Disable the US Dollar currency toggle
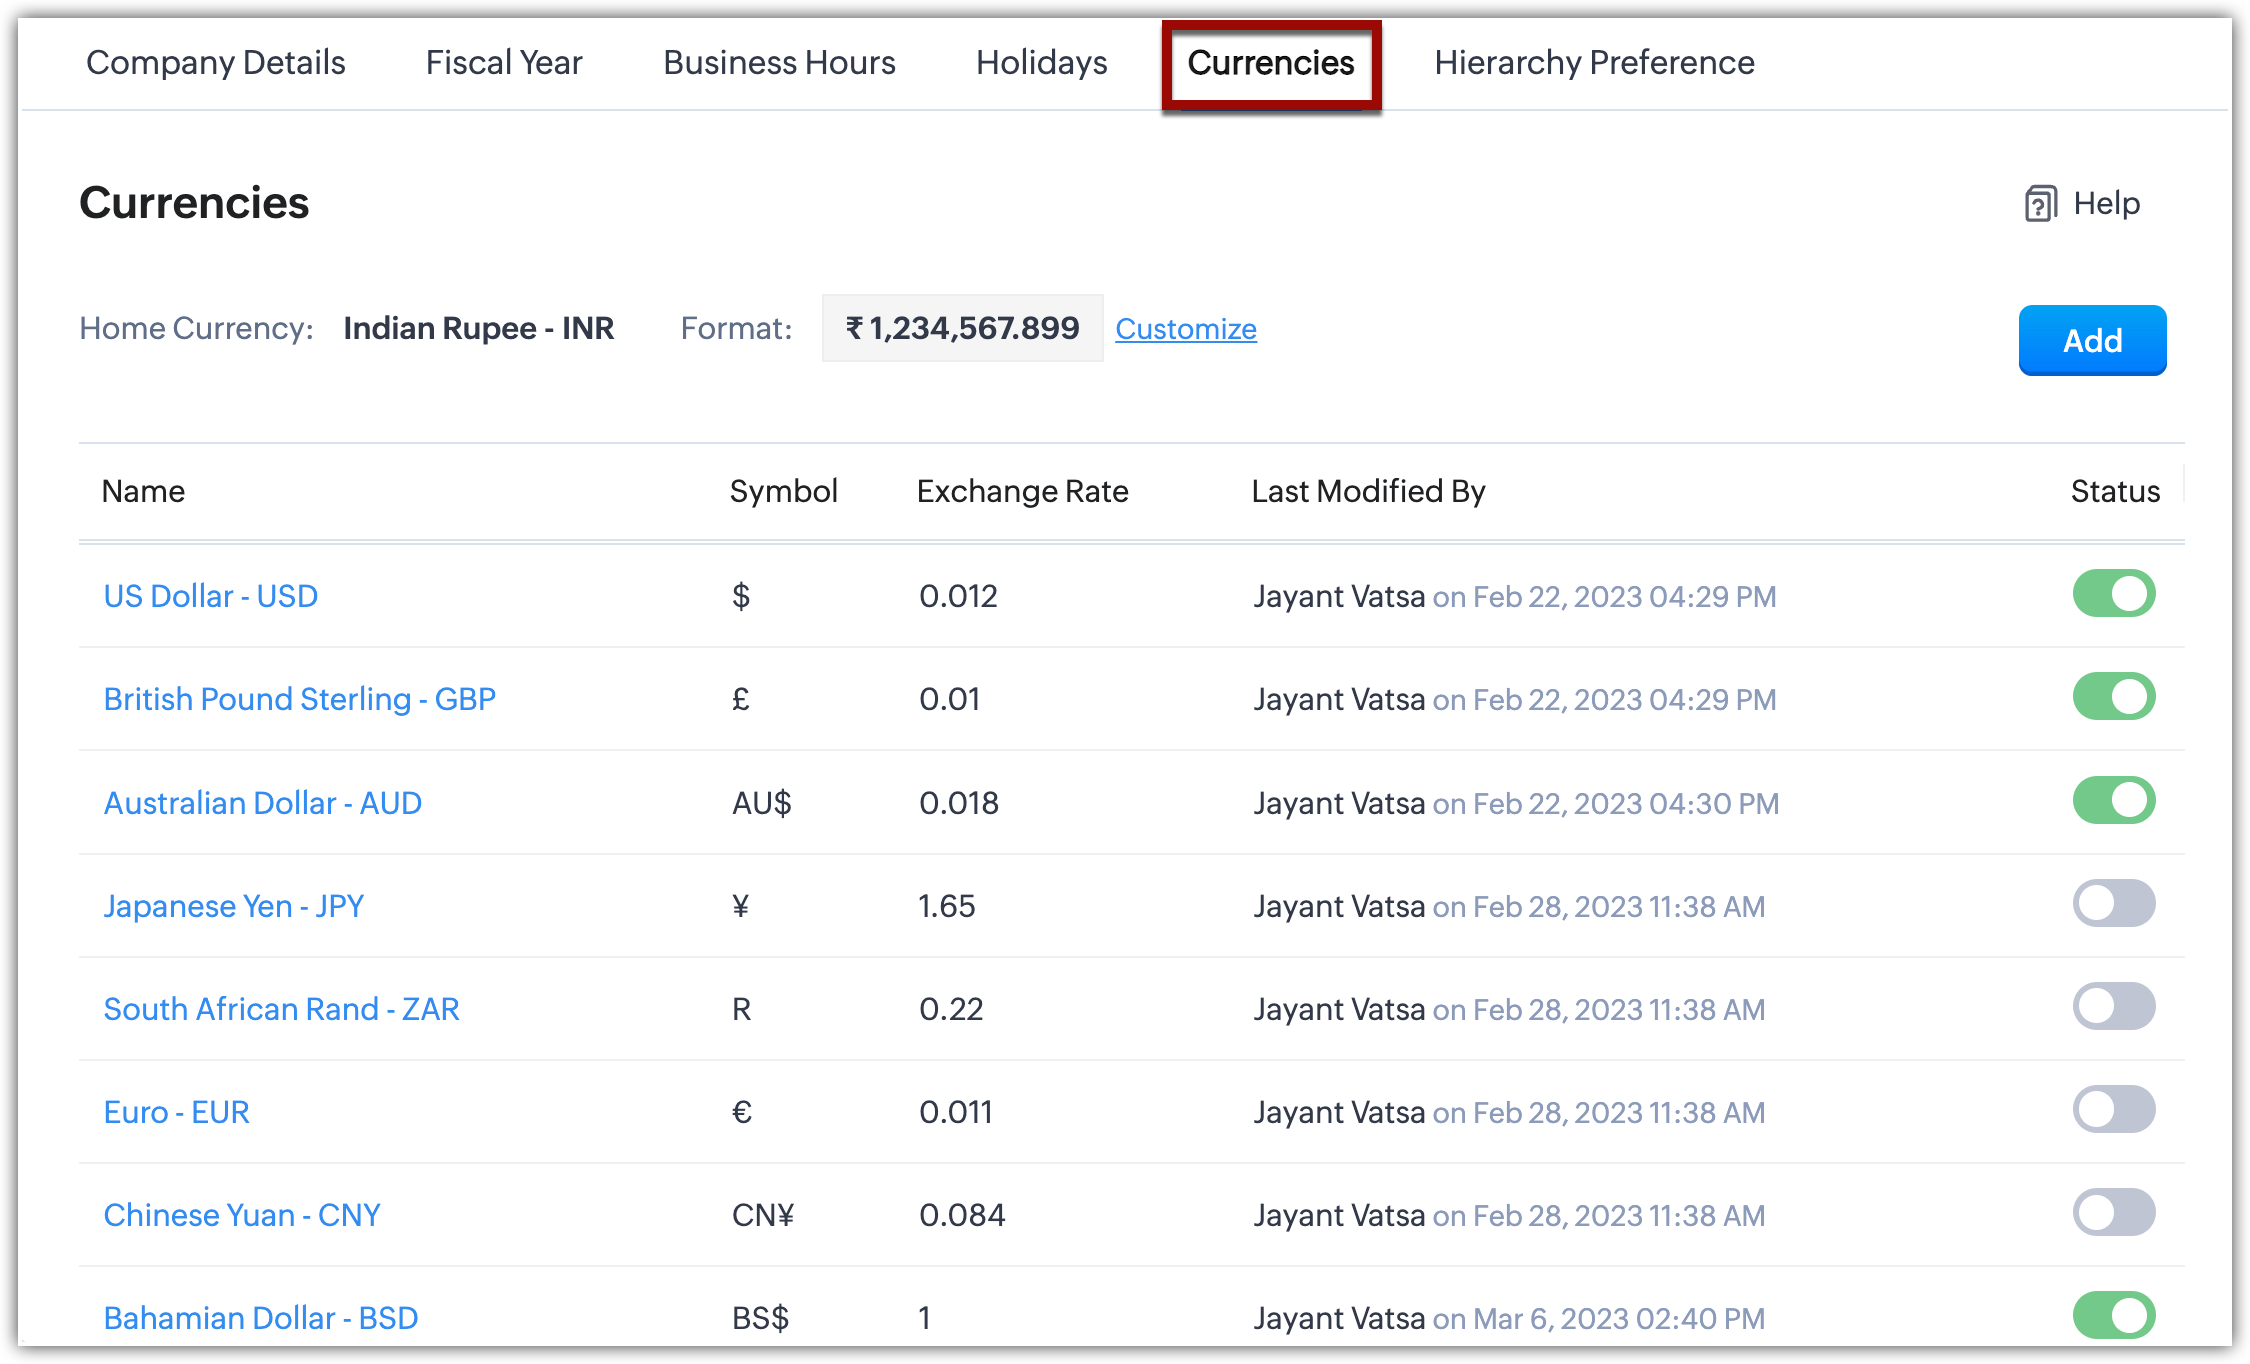Image resolution: width=2250 pixels, height=1364 pixels. pos(2113,594)
